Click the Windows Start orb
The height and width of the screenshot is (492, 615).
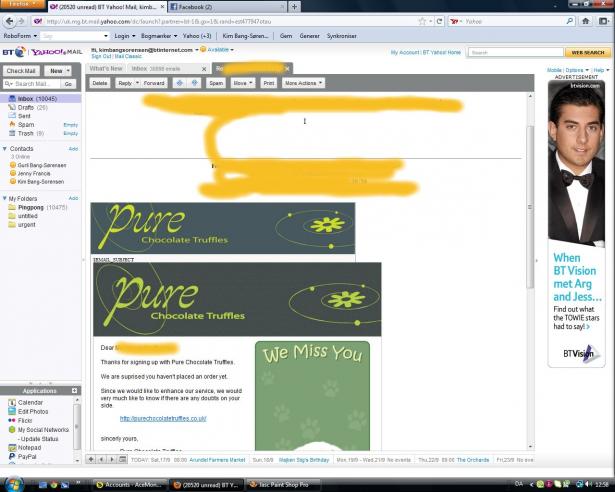(14, 485)
